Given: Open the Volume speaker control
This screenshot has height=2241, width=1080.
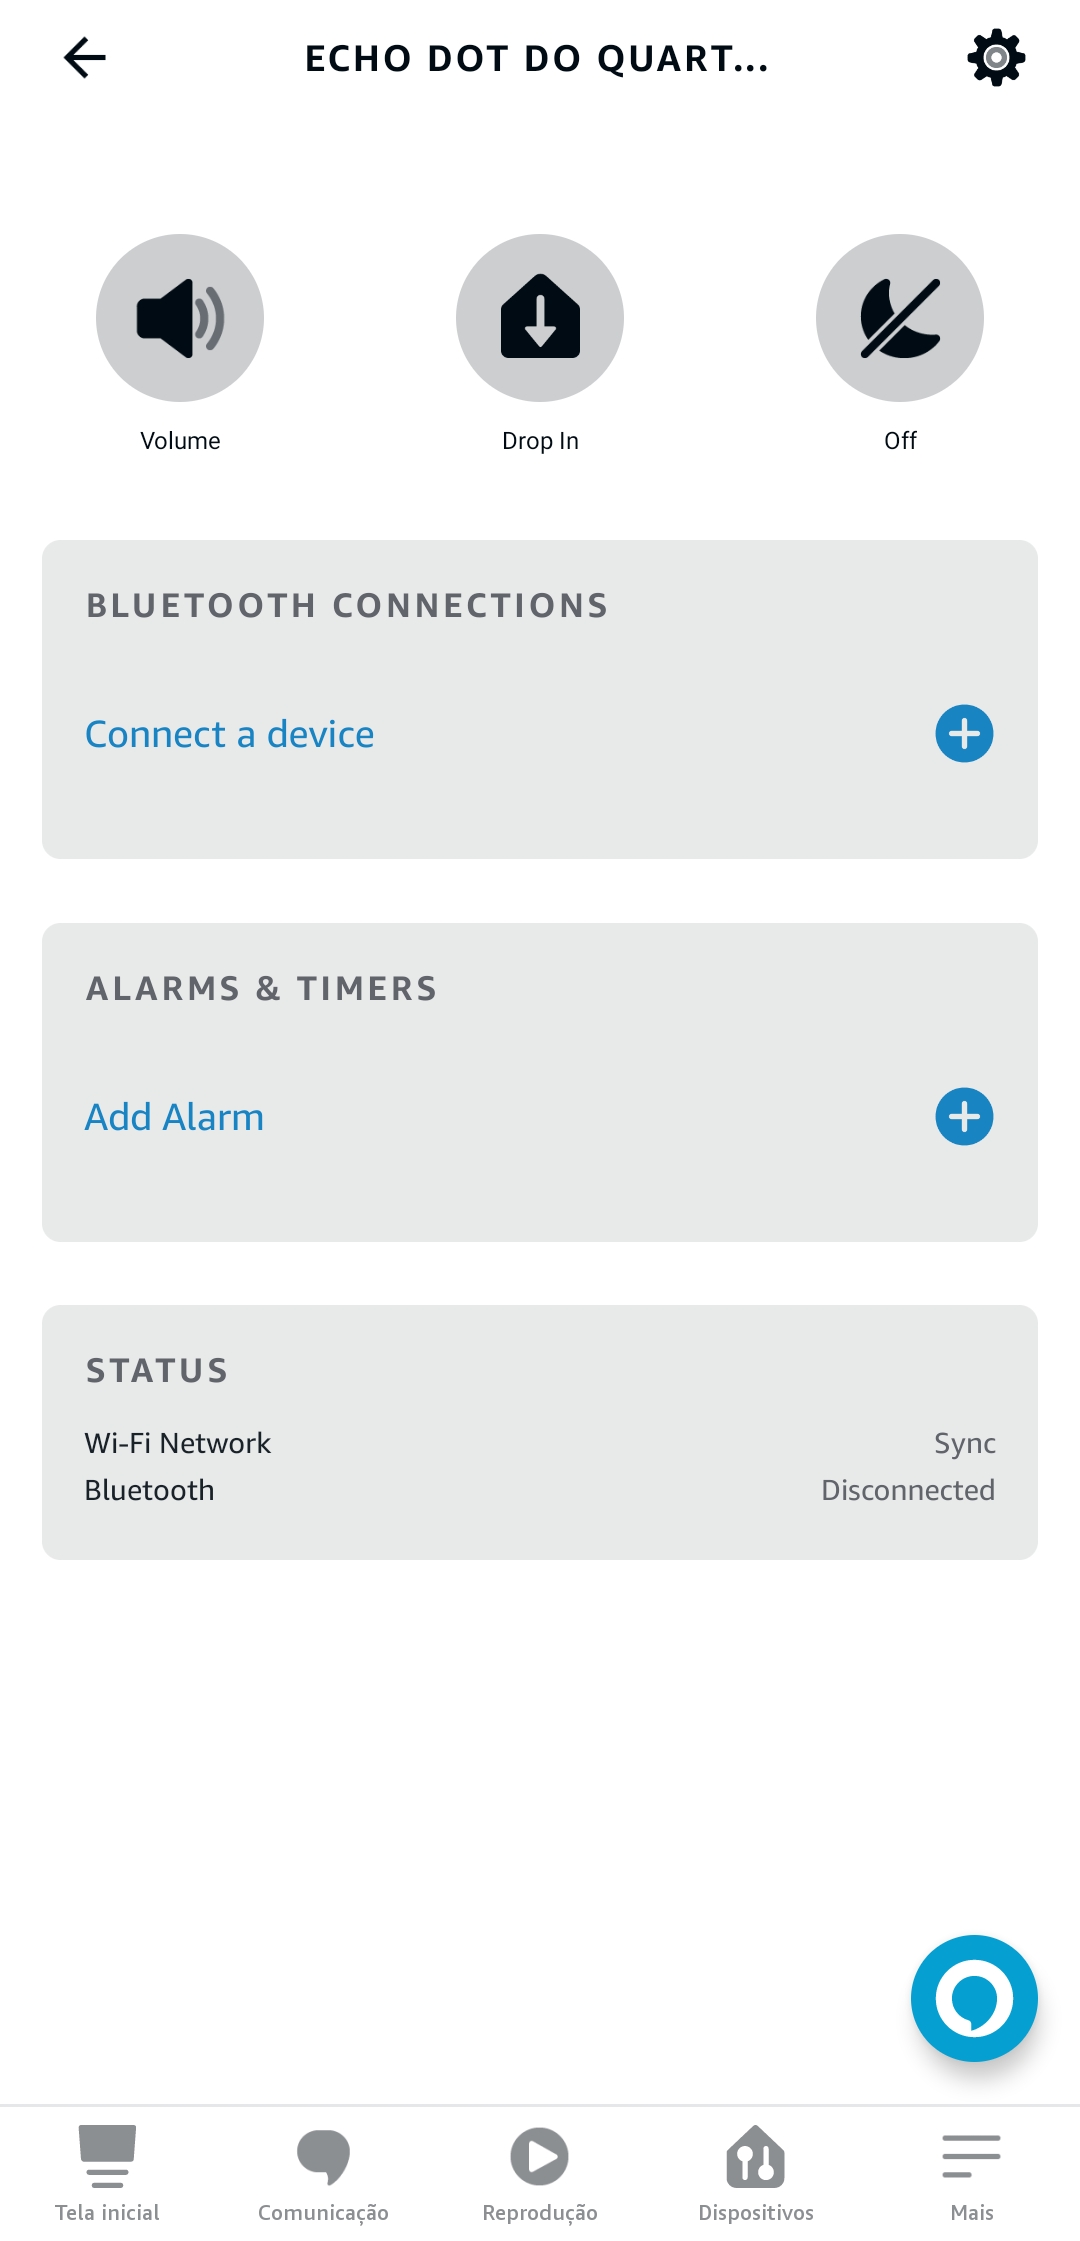Looking at the screenshot, I should (180, 318).
